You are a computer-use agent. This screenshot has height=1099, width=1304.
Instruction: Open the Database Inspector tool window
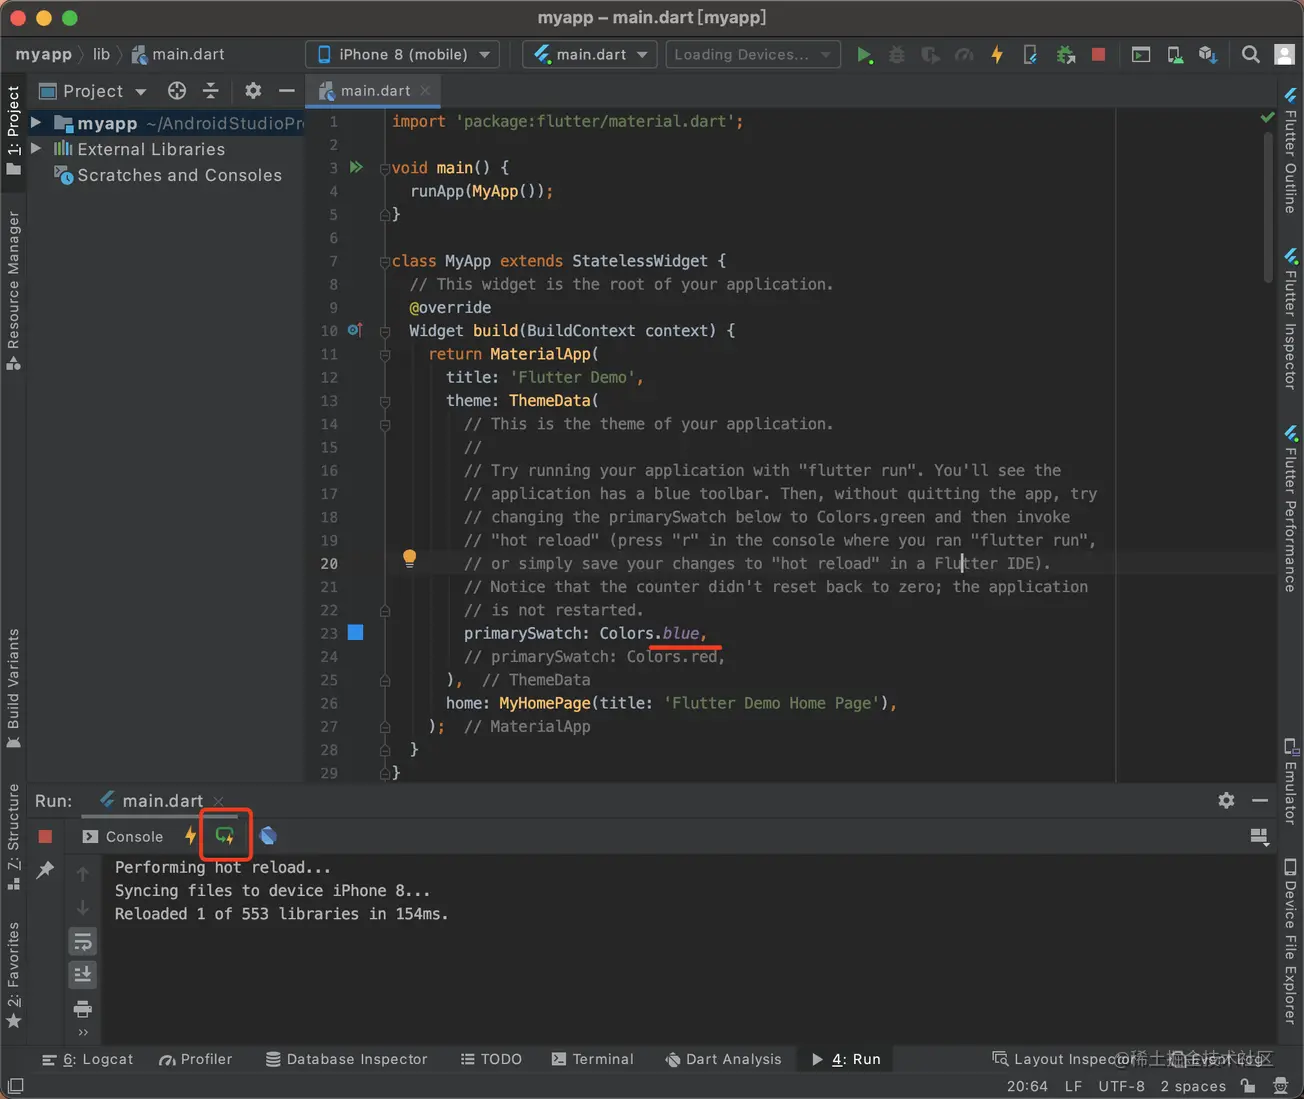click(x=346, y=1059)
